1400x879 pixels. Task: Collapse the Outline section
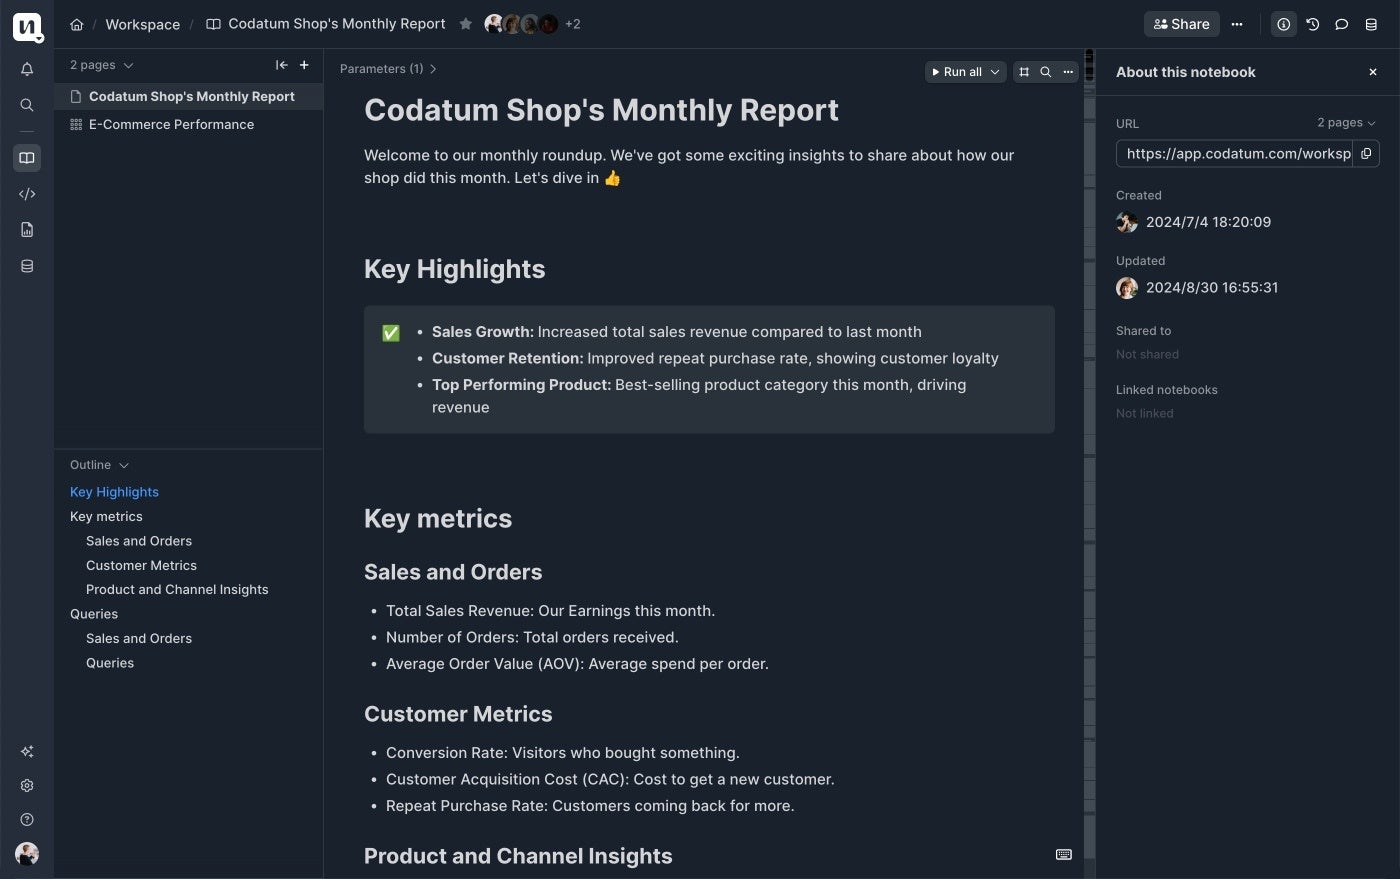[124, 465]
